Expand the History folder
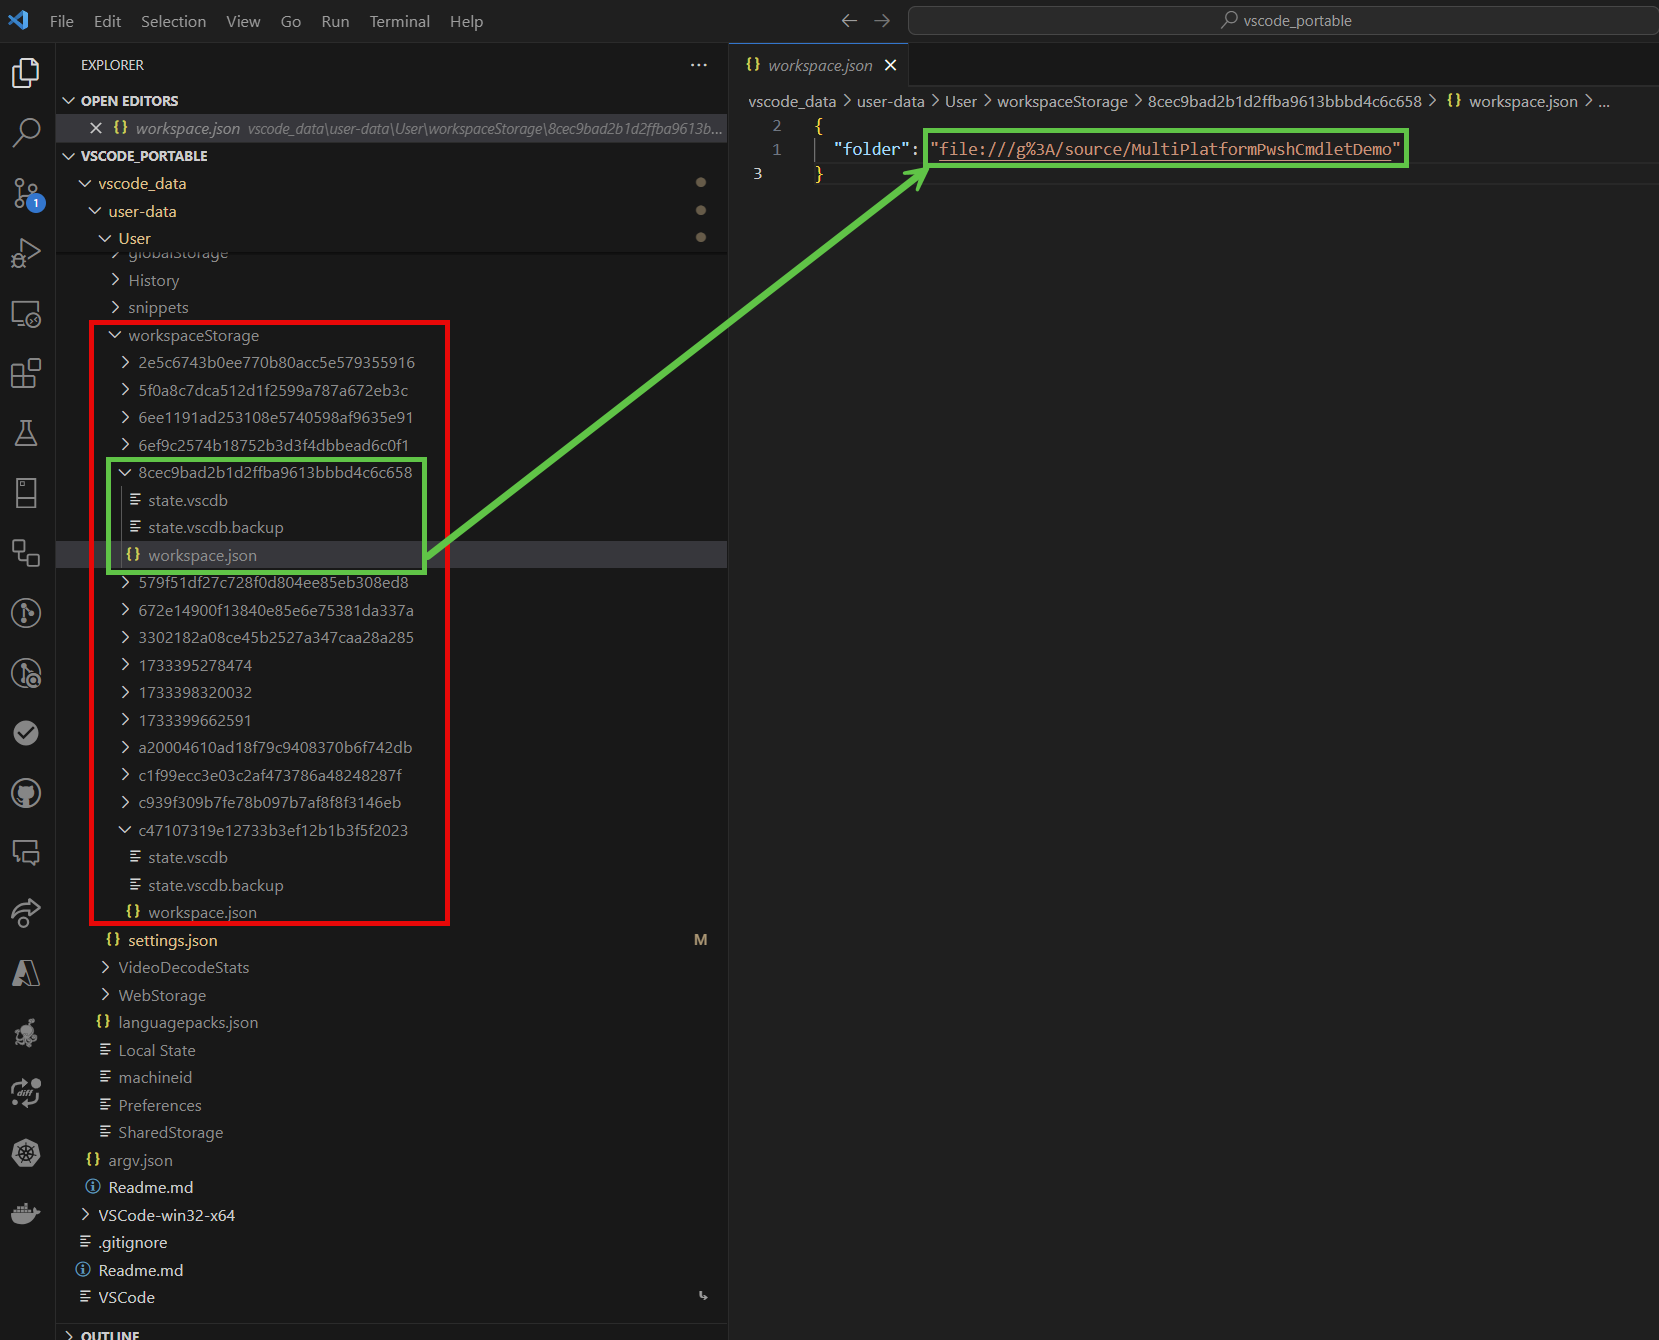Image resolution: width=1659 pixels, height=1340 pixels. [153, 281]
